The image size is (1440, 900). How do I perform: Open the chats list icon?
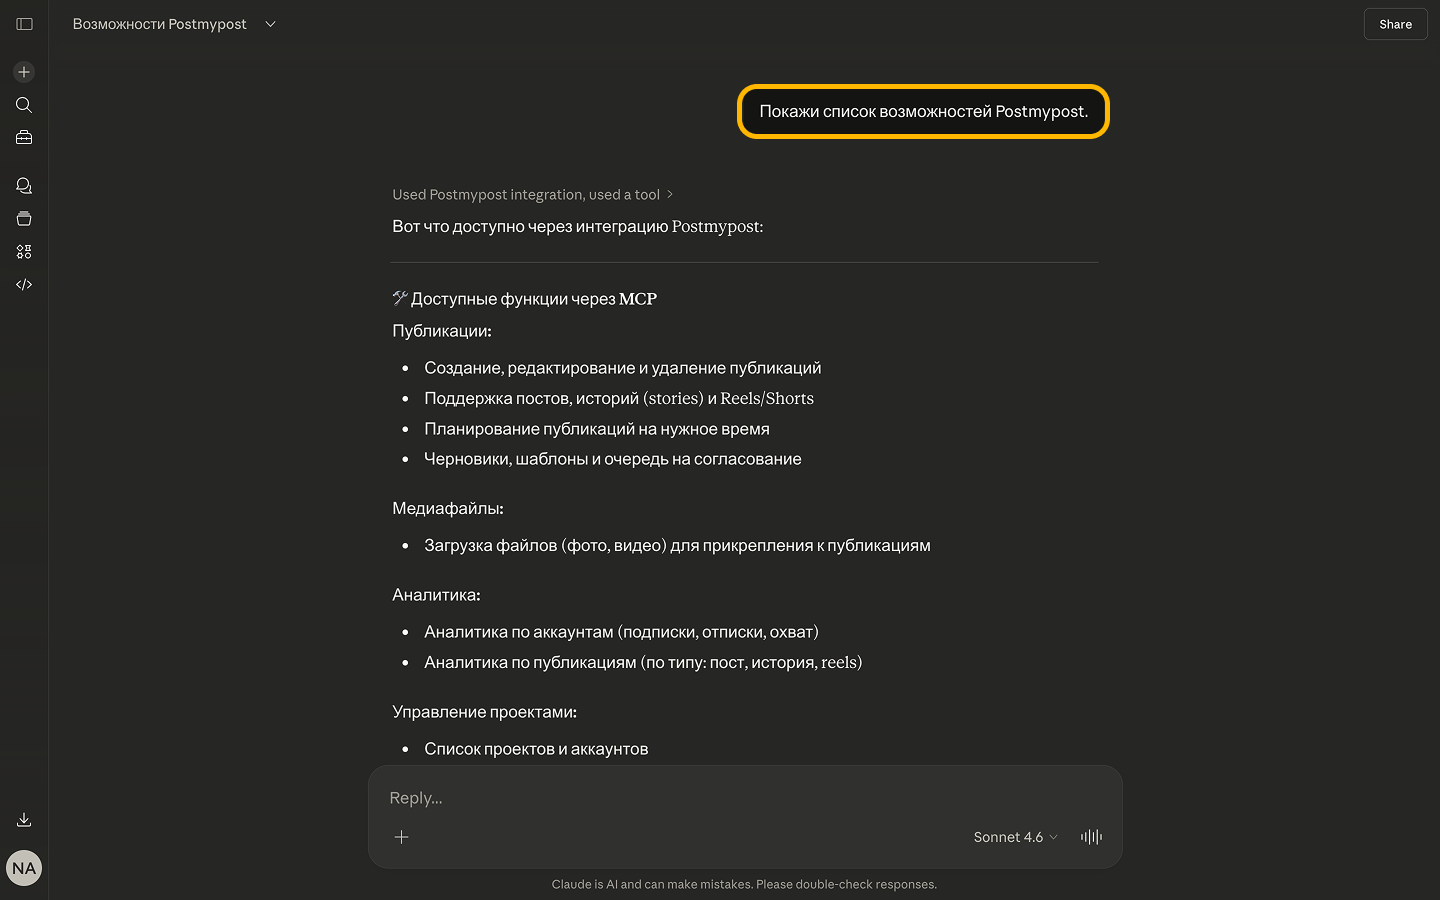[x=24, y=186]
